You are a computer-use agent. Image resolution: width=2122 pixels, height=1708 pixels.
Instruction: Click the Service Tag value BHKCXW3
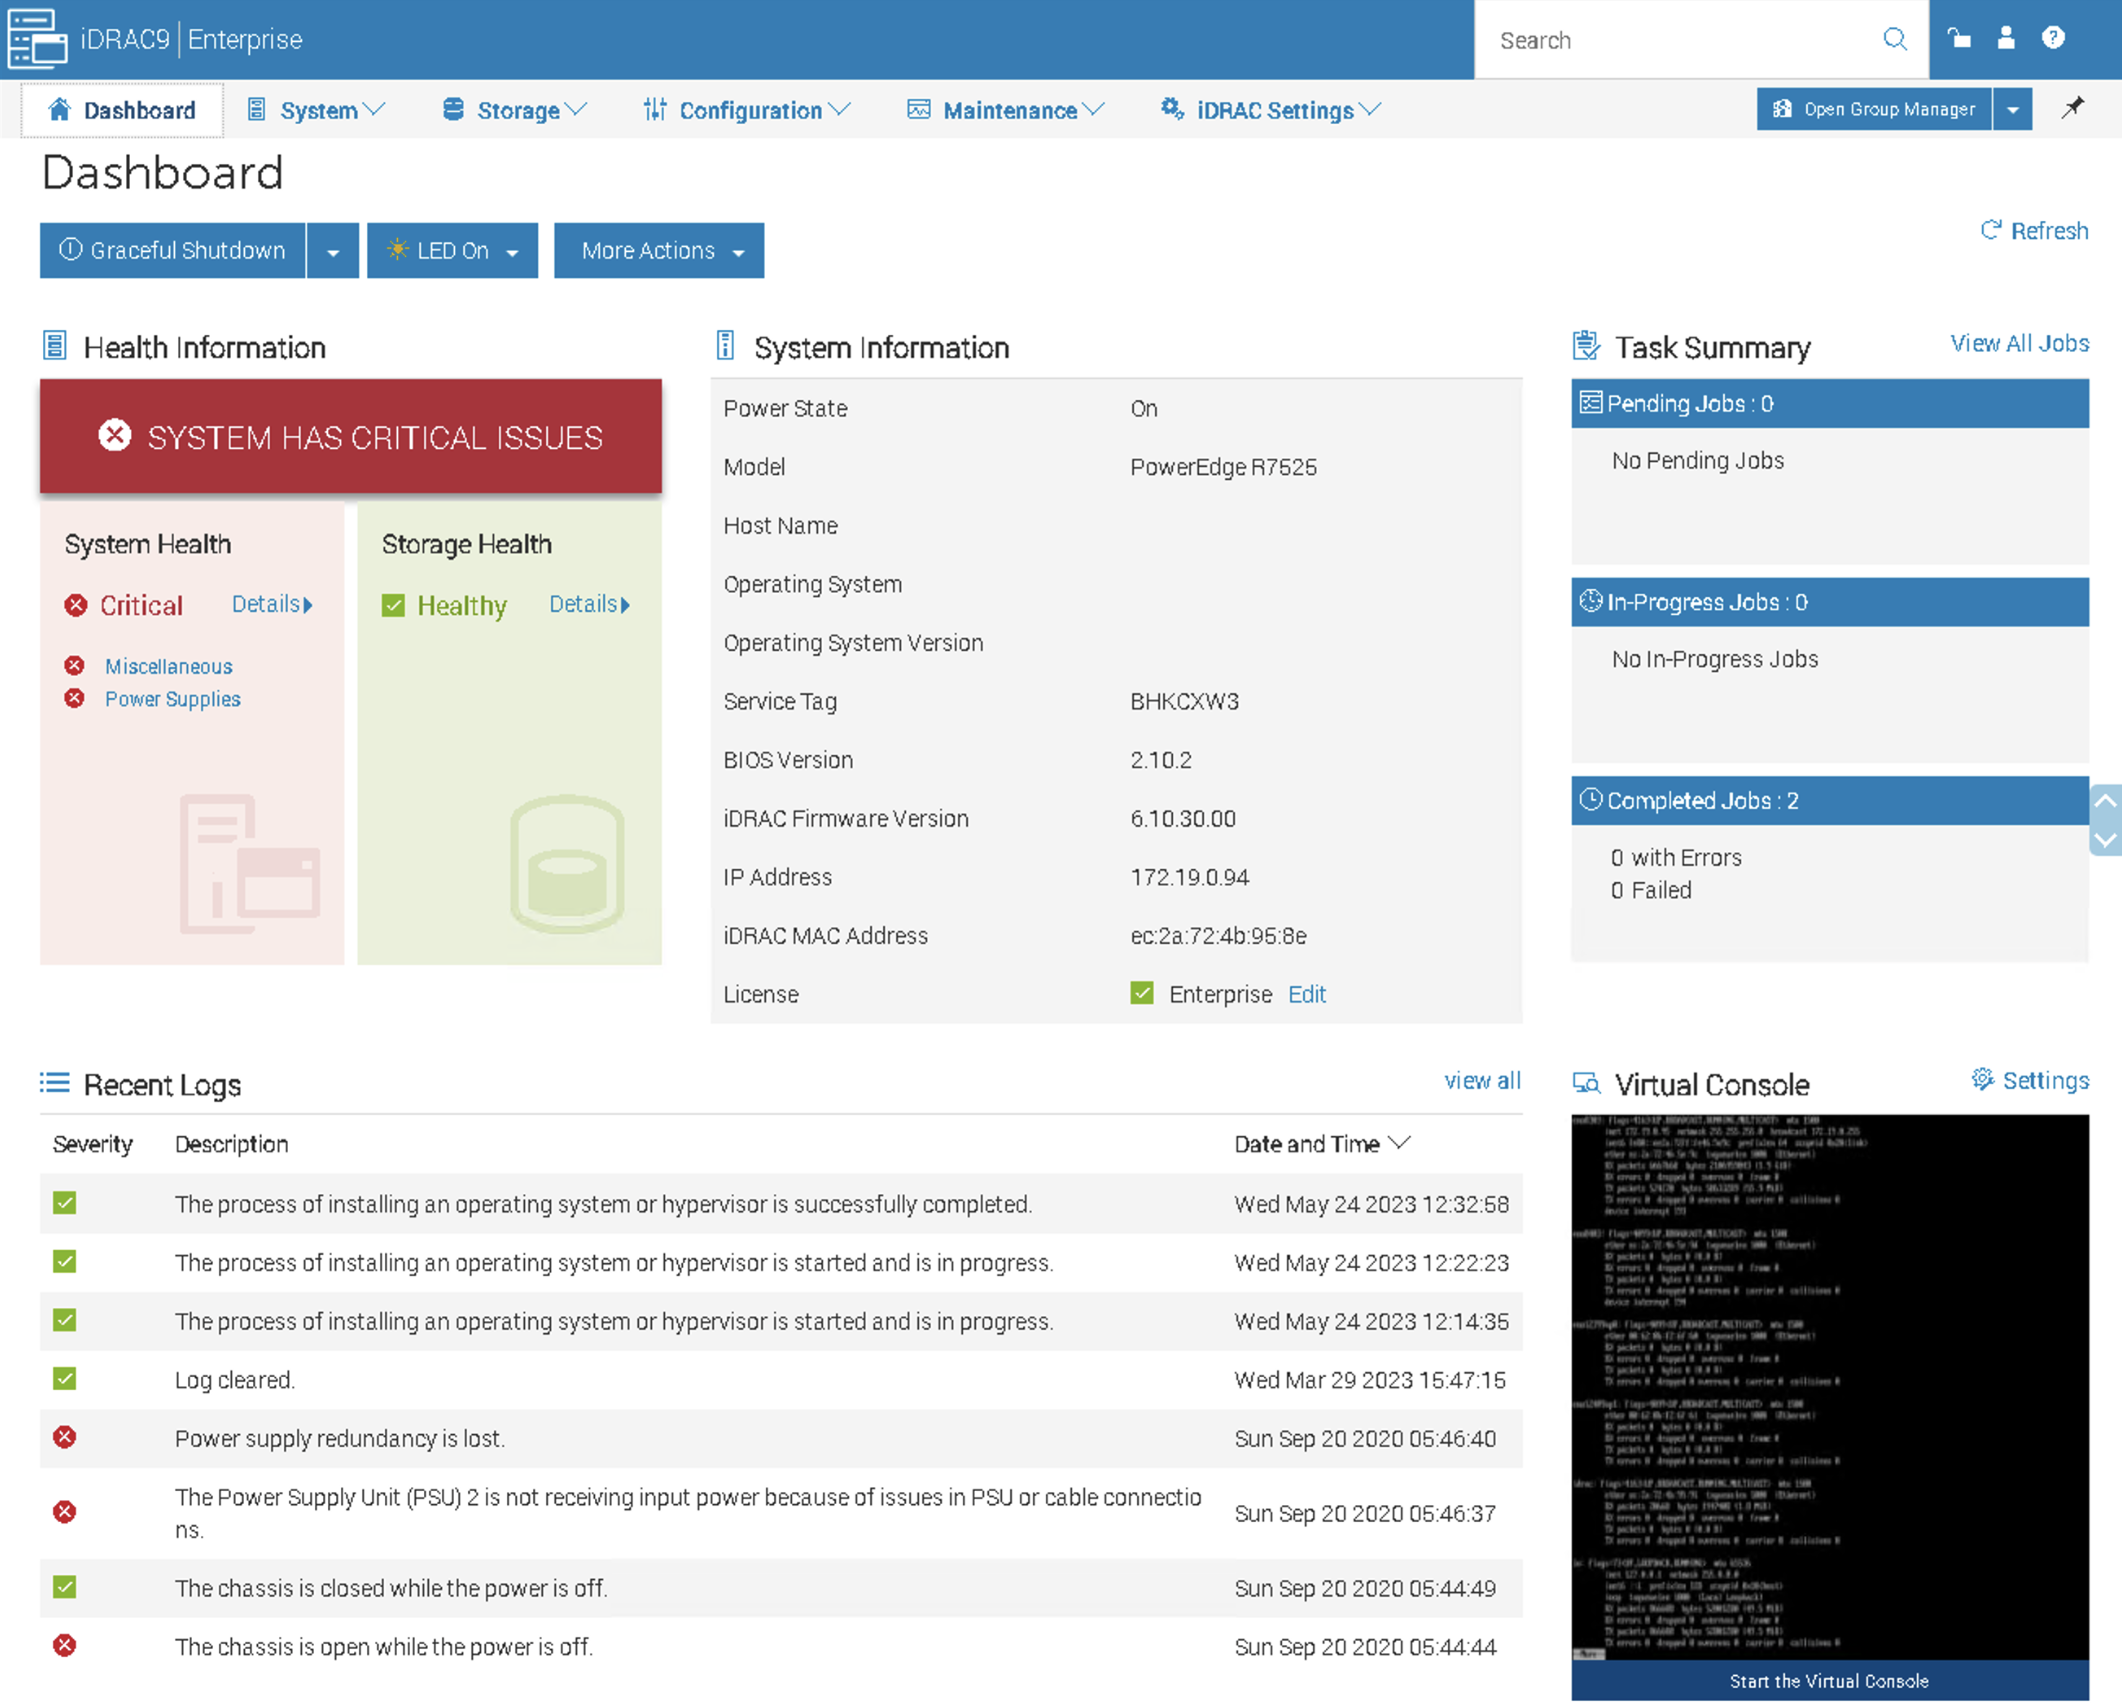coord(1184,701)
